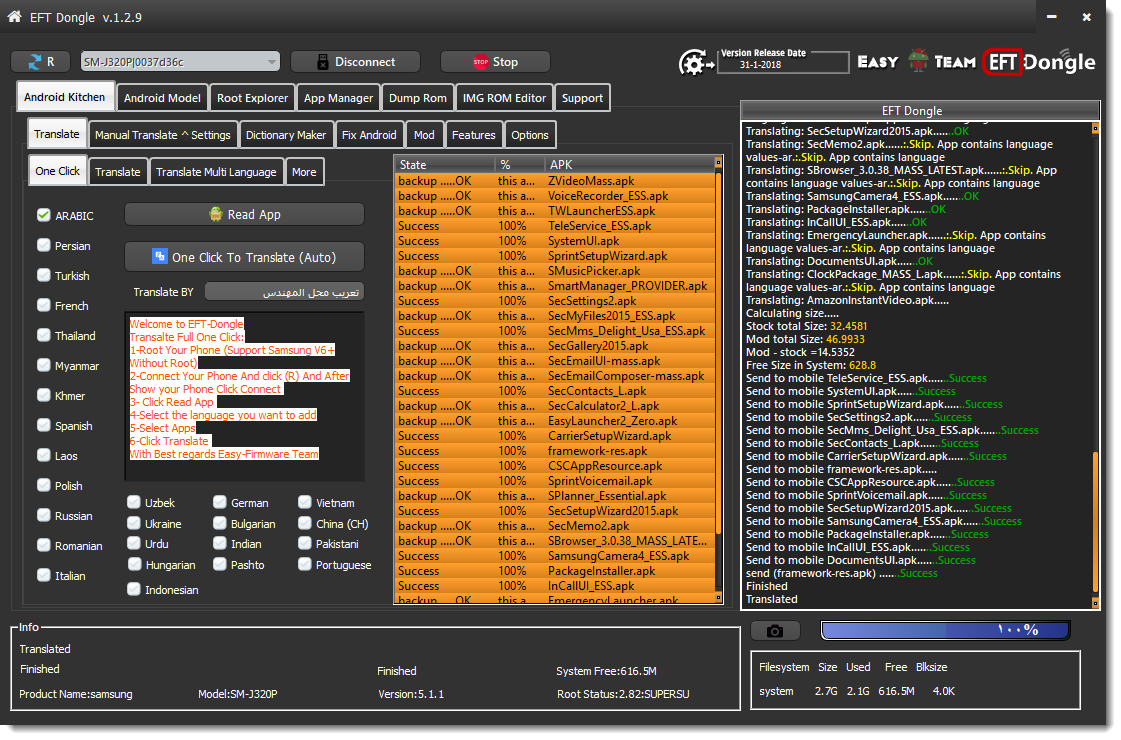Open the Translate Multi Language sub-tab
The height and width of the screenshot is (740, 1121).
click(x=216, y=172)
